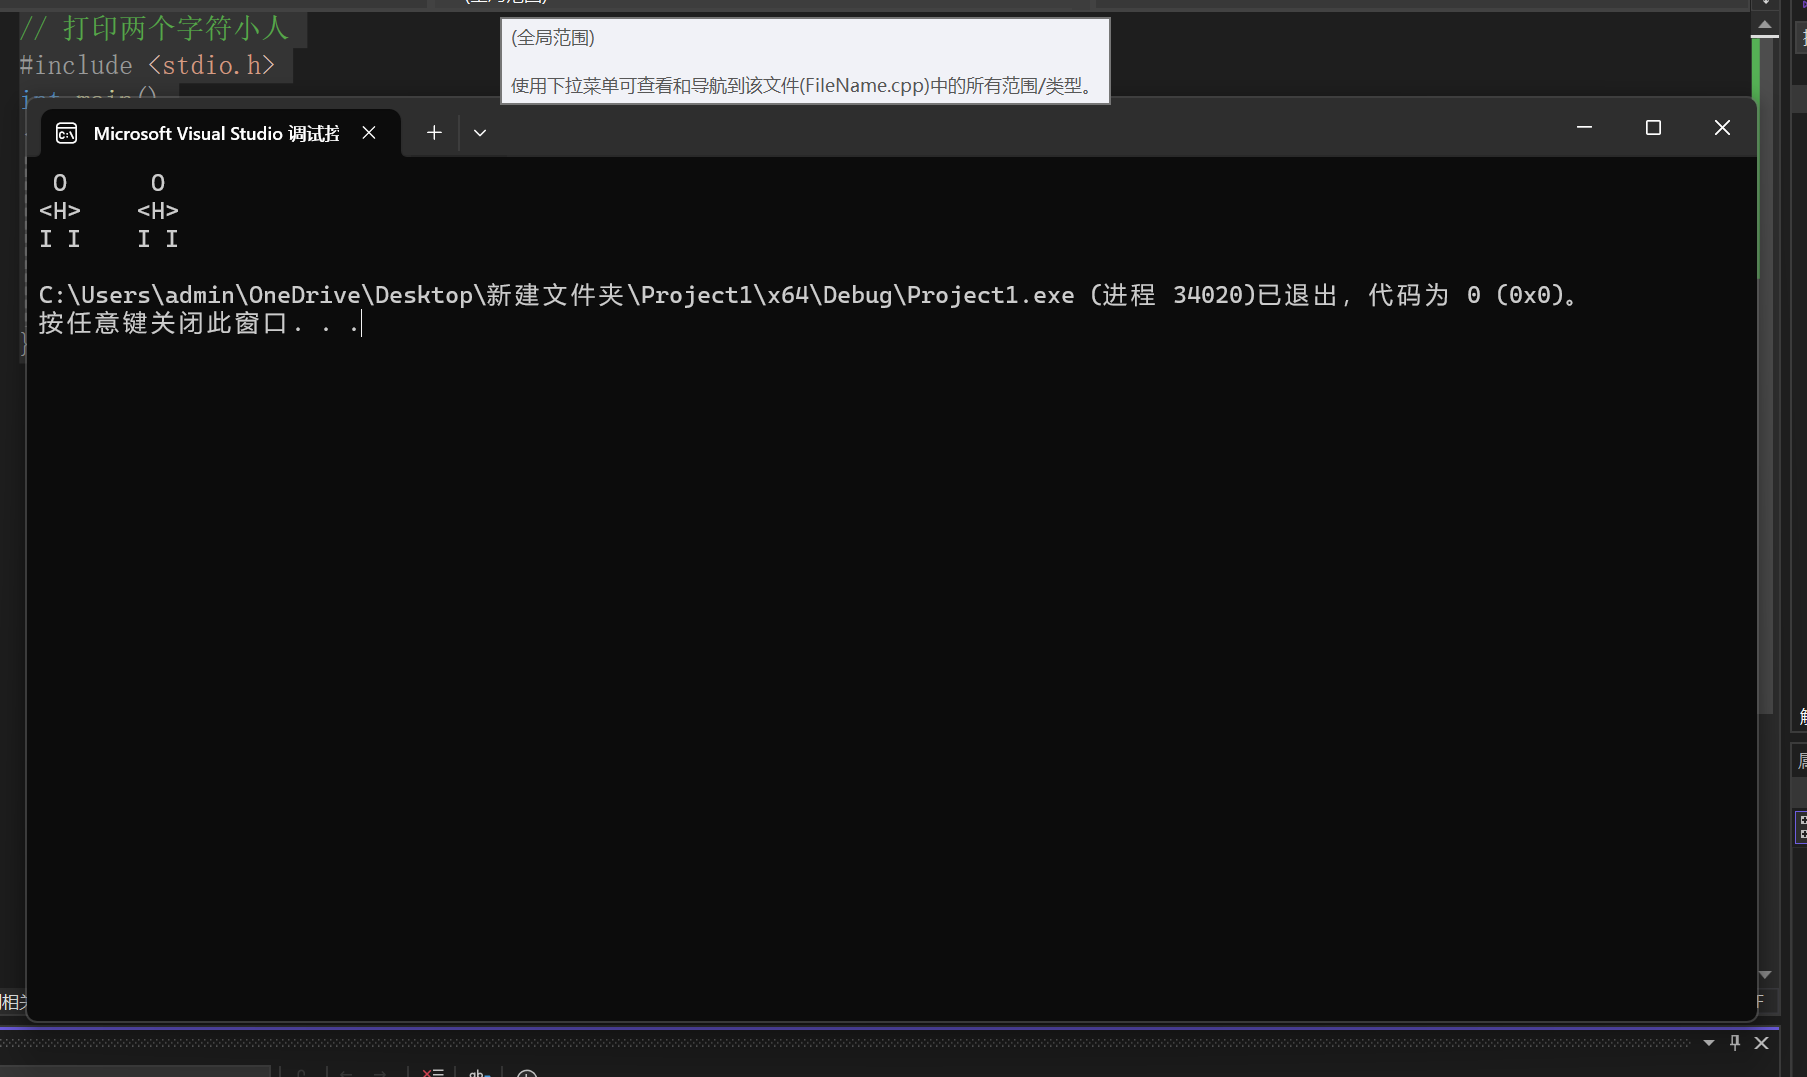Click the Project1.exe path text in the console

click(x=556, y=294)
